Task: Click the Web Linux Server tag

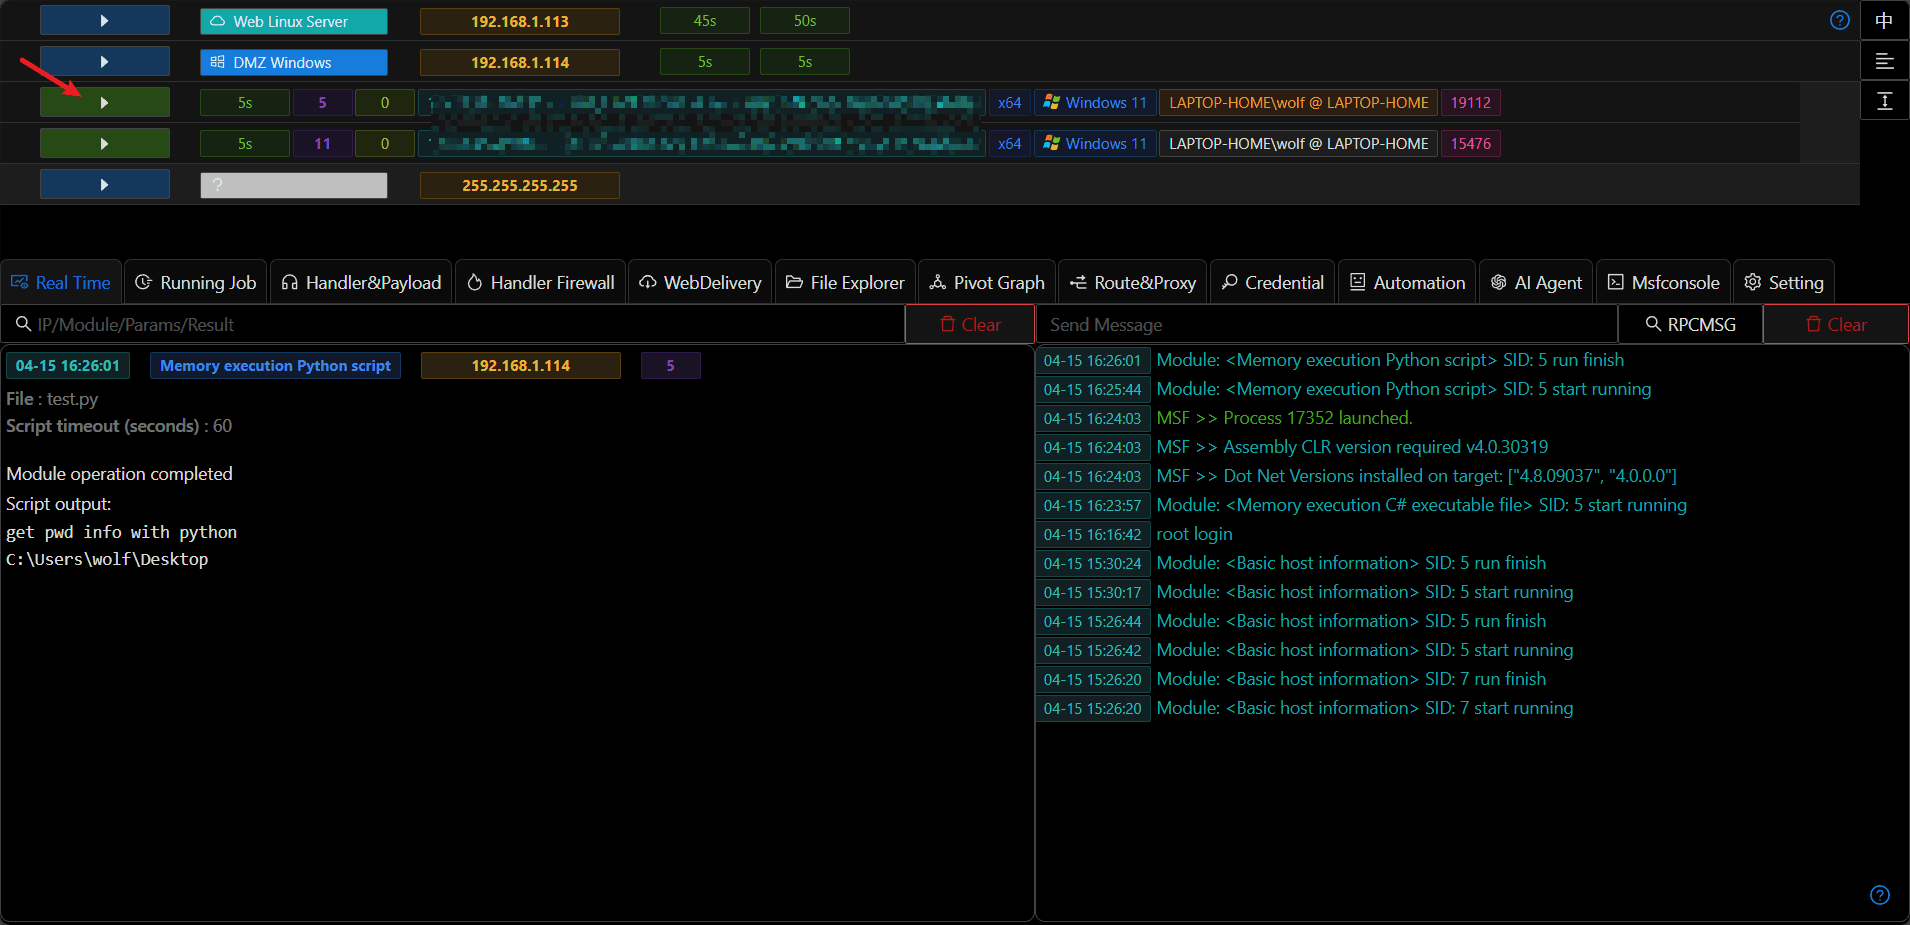Action: (294, 21)
